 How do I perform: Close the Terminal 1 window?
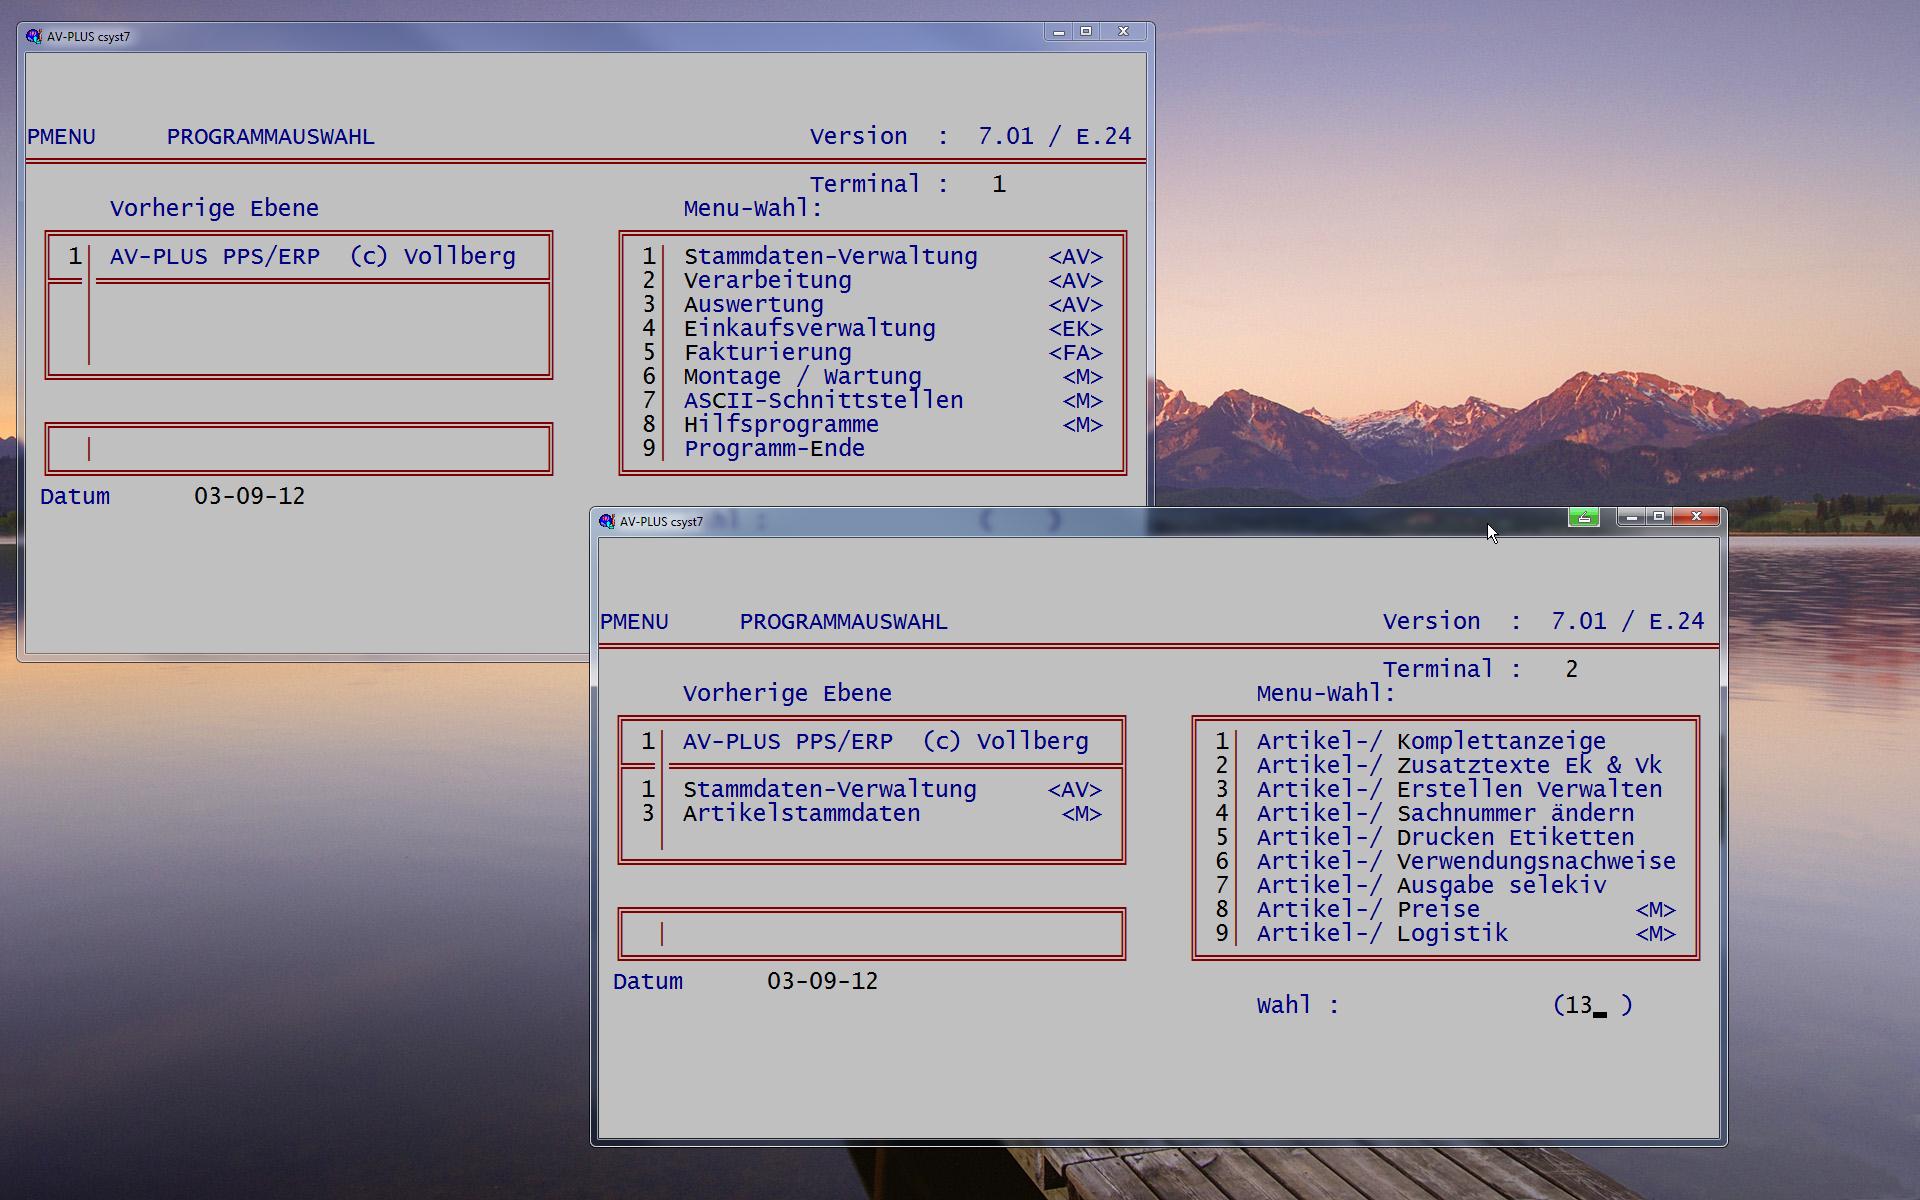click(1123, 32)
